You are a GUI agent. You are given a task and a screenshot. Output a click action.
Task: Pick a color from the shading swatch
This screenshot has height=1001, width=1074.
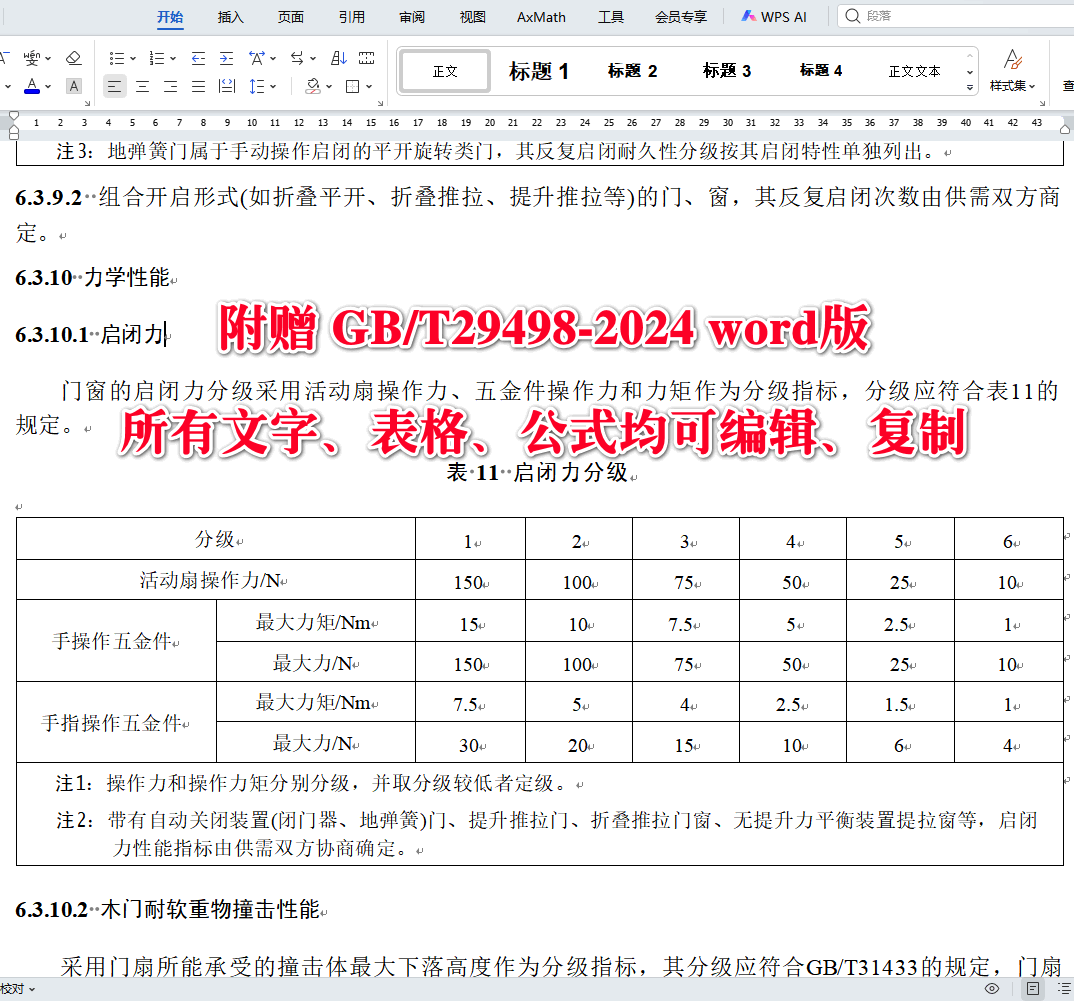(x=312, y=87)
